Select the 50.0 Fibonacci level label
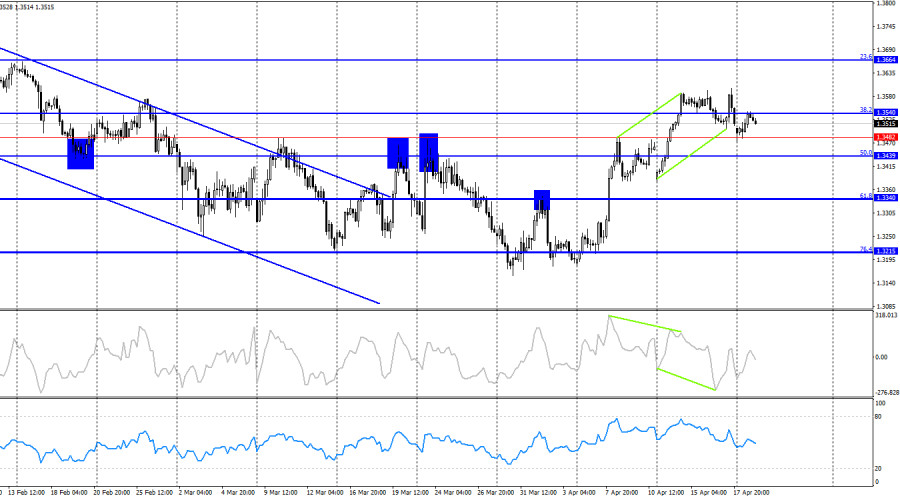Image resolution: width=900 pixels, height=500 pixels. coord(866,153)
